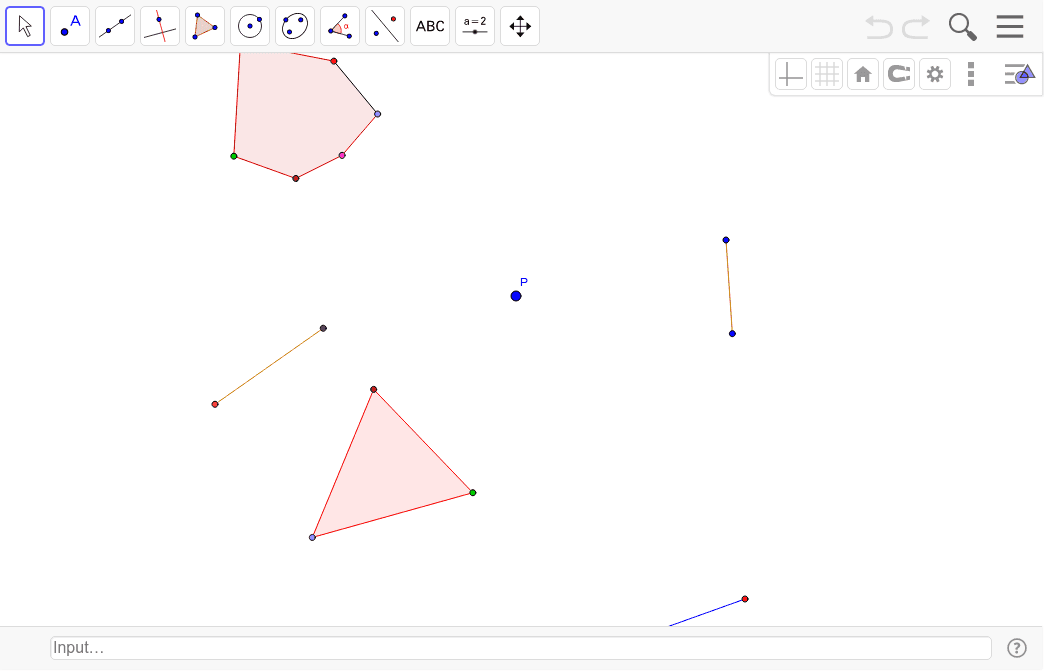Select the Ellipse conic tool

point(295,27)
